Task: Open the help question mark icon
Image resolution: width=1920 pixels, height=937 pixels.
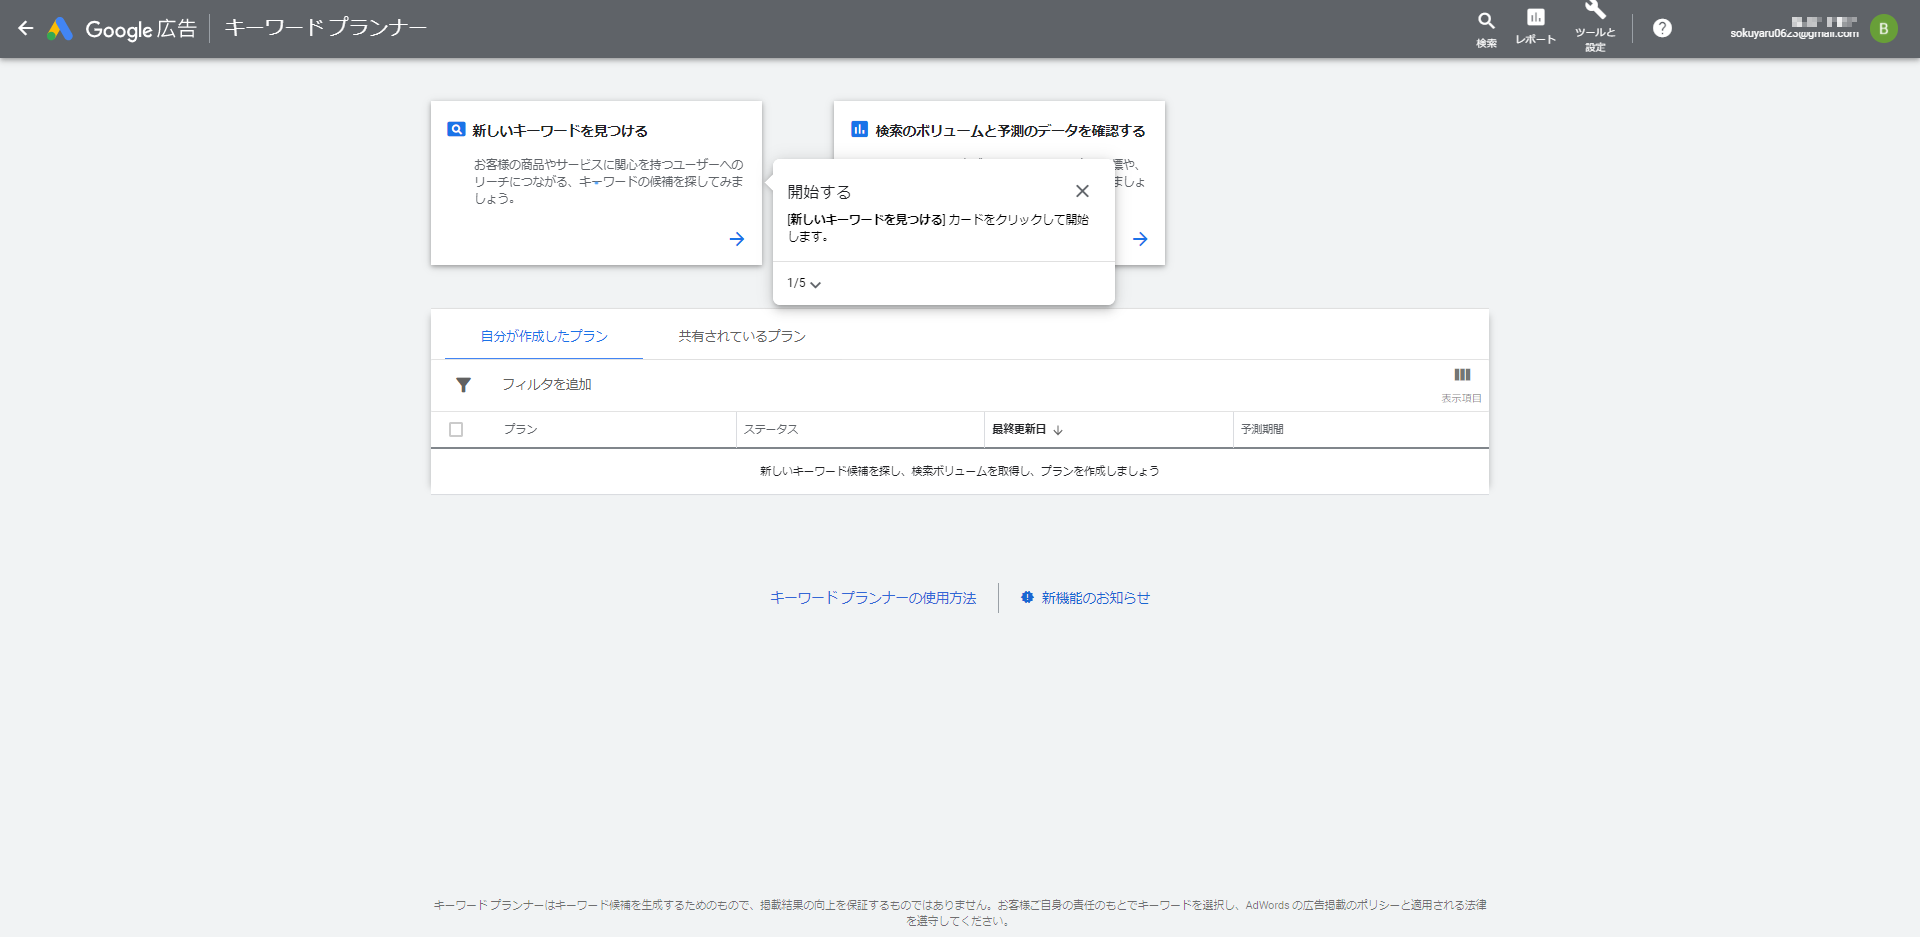Action: pos(1662,28)
